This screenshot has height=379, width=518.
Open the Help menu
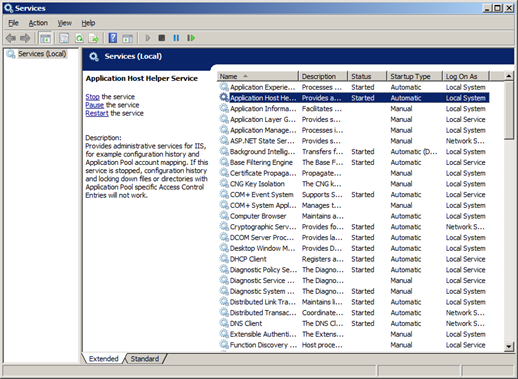(88, 23)
